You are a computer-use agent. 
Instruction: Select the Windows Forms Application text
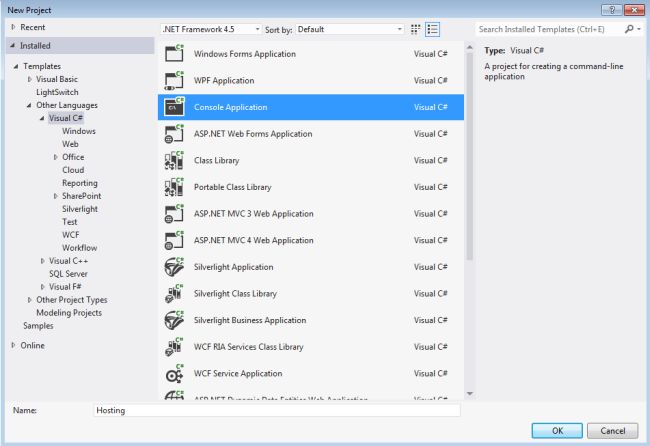point(245,54)
